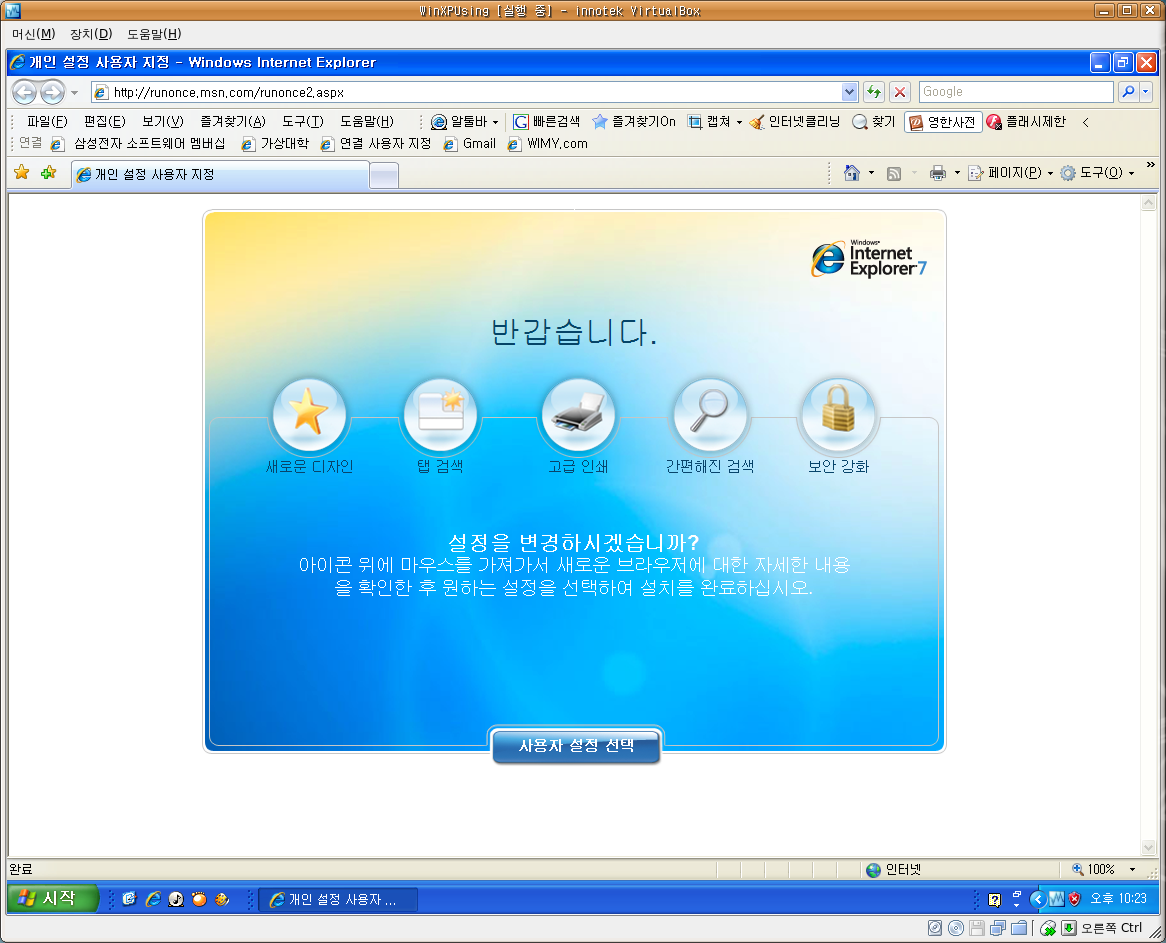
Task: Click the search magnifier button
Action: 1128,91
